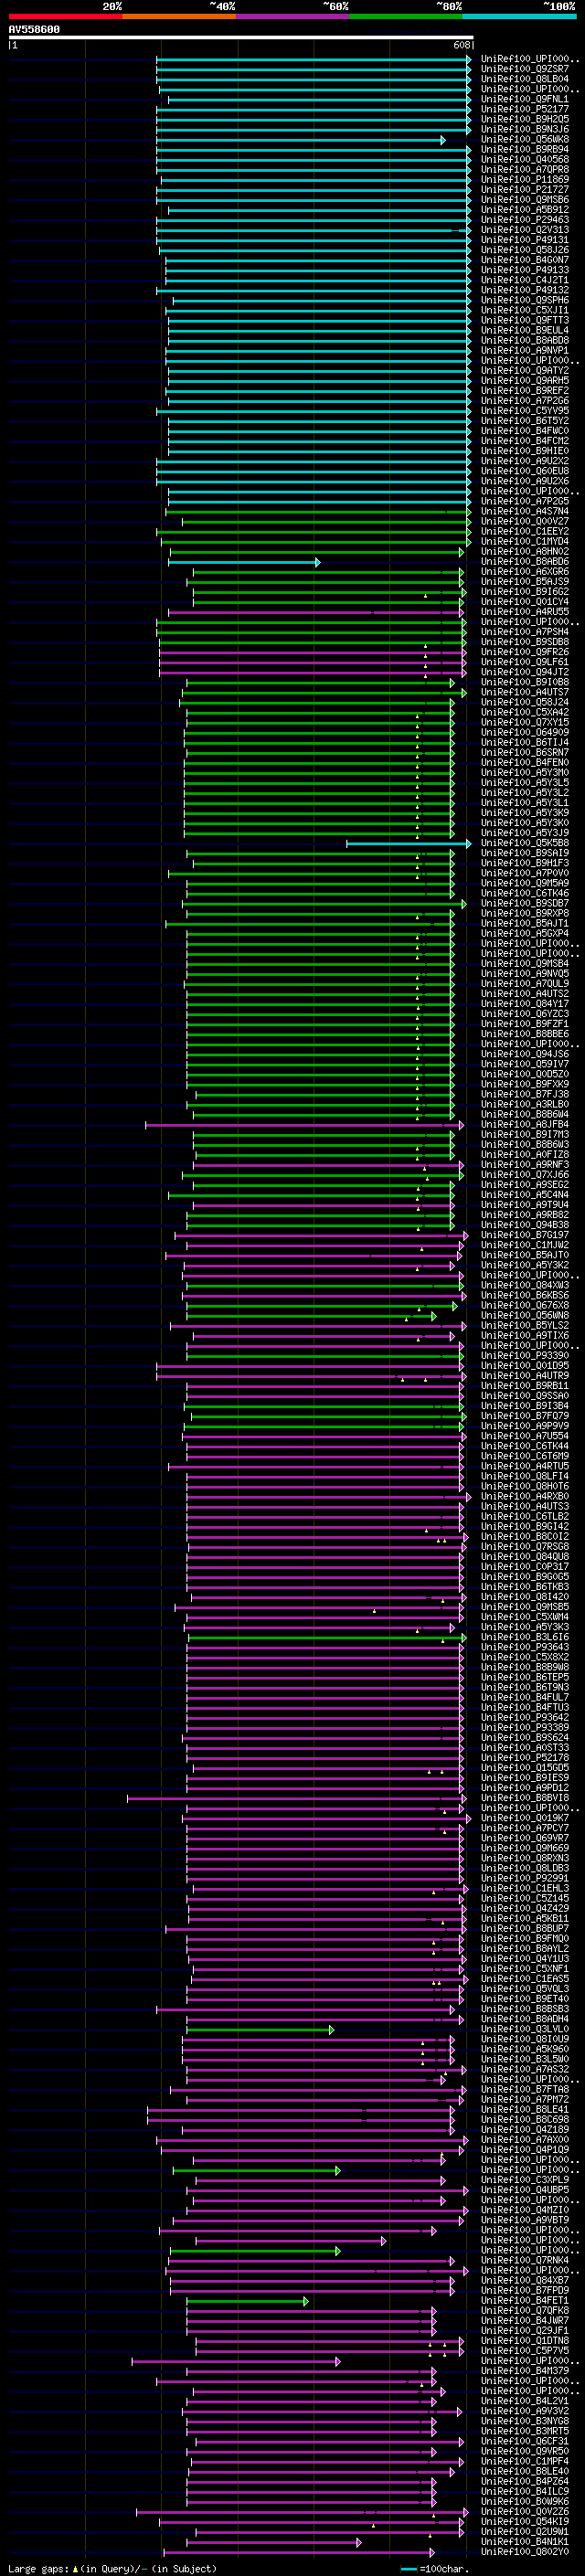Click the cyan alignment bar of Q5K5B8
Screen dimensions: 585x2576
coord(408,844)
